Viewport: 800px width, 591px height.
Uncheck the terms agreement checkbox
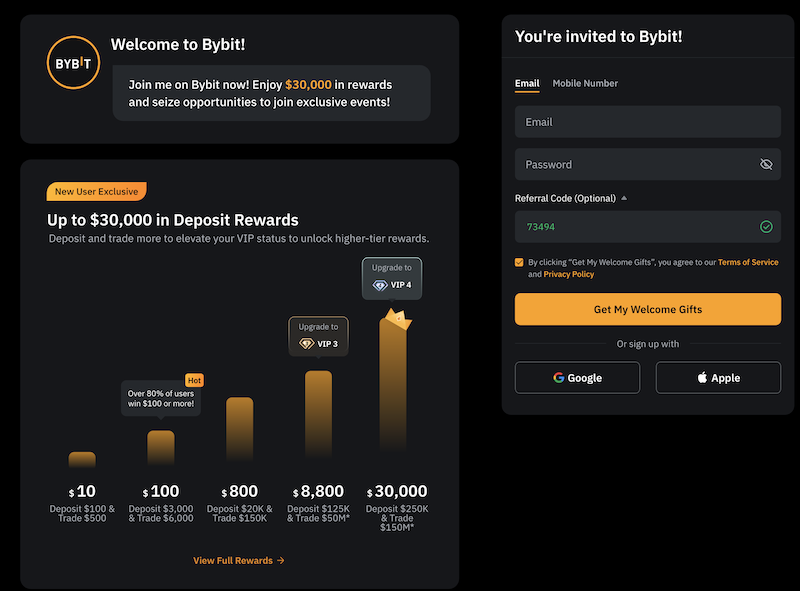click(x=519, y=262)
